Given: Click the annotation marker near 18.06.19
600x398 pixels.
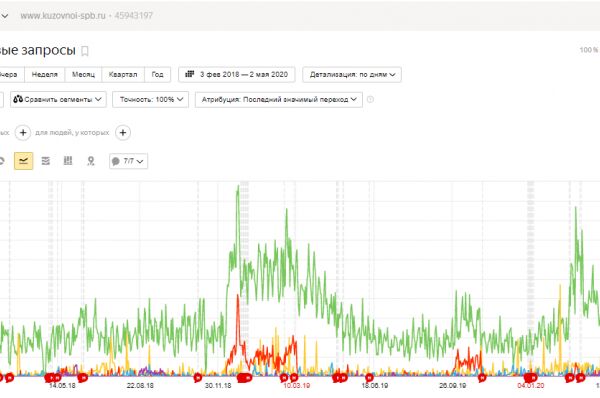Looking at the screenshot, I should click(369, 378).
